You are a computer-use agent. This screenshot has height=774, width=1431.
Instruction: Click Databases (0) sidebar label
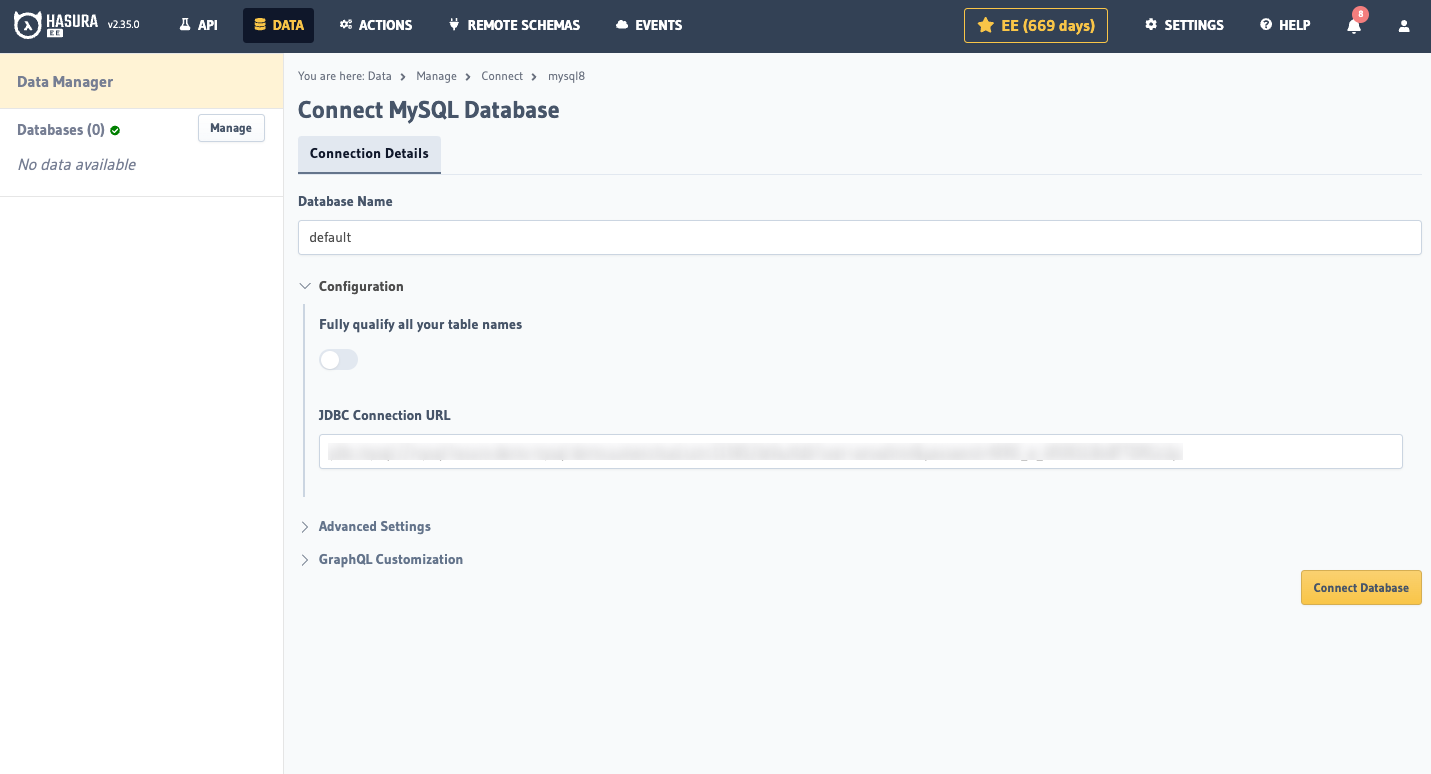point(61,130)
